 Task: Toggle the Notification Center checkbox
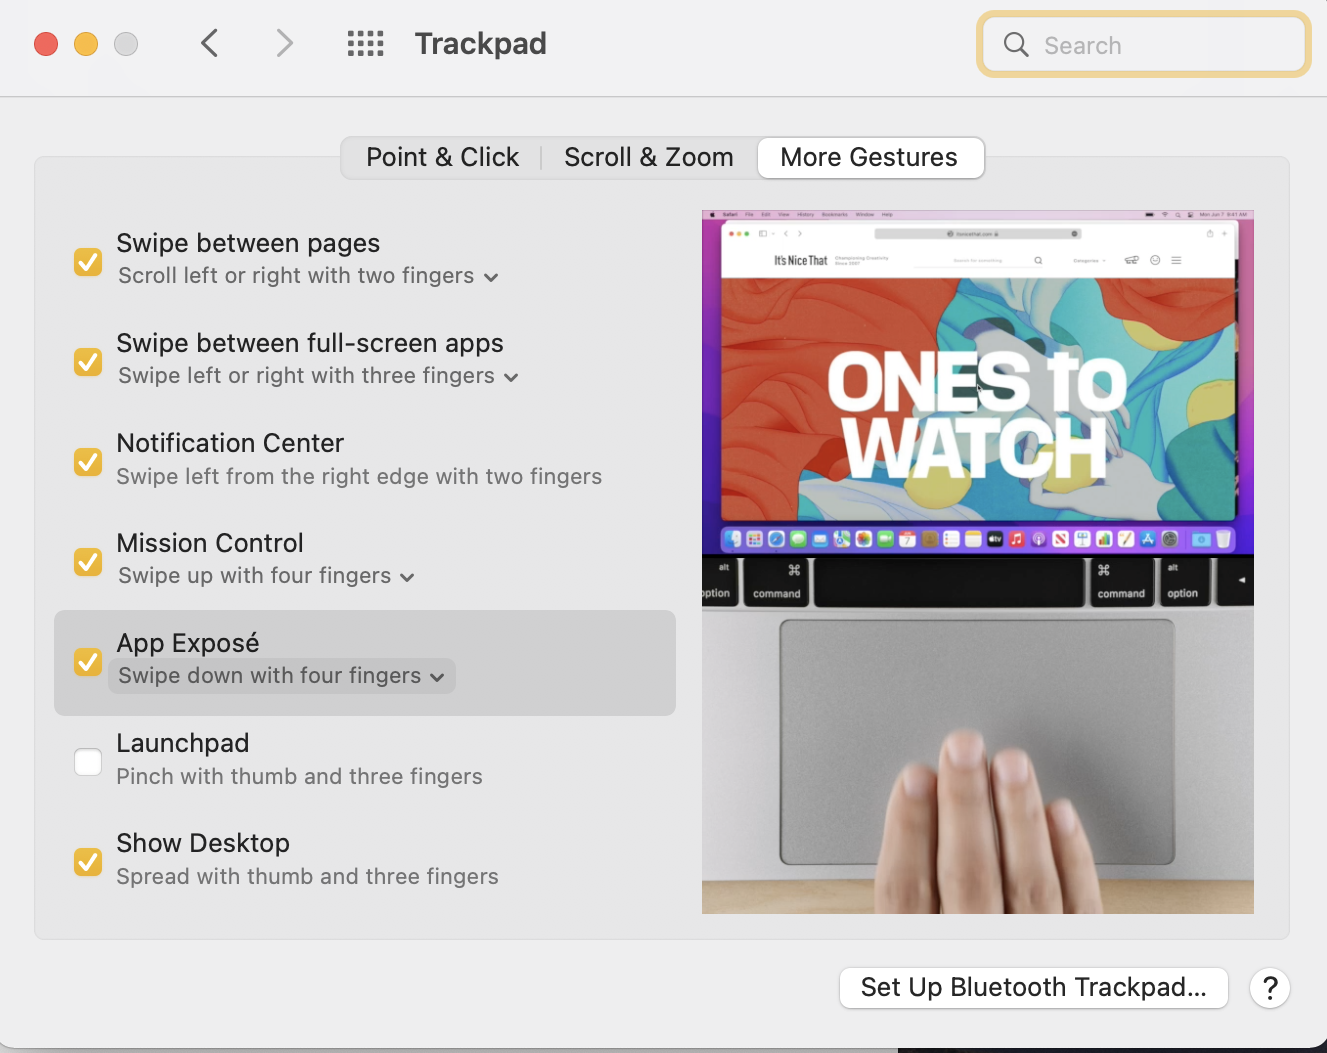pyautogui.click(x=88, y=461)
